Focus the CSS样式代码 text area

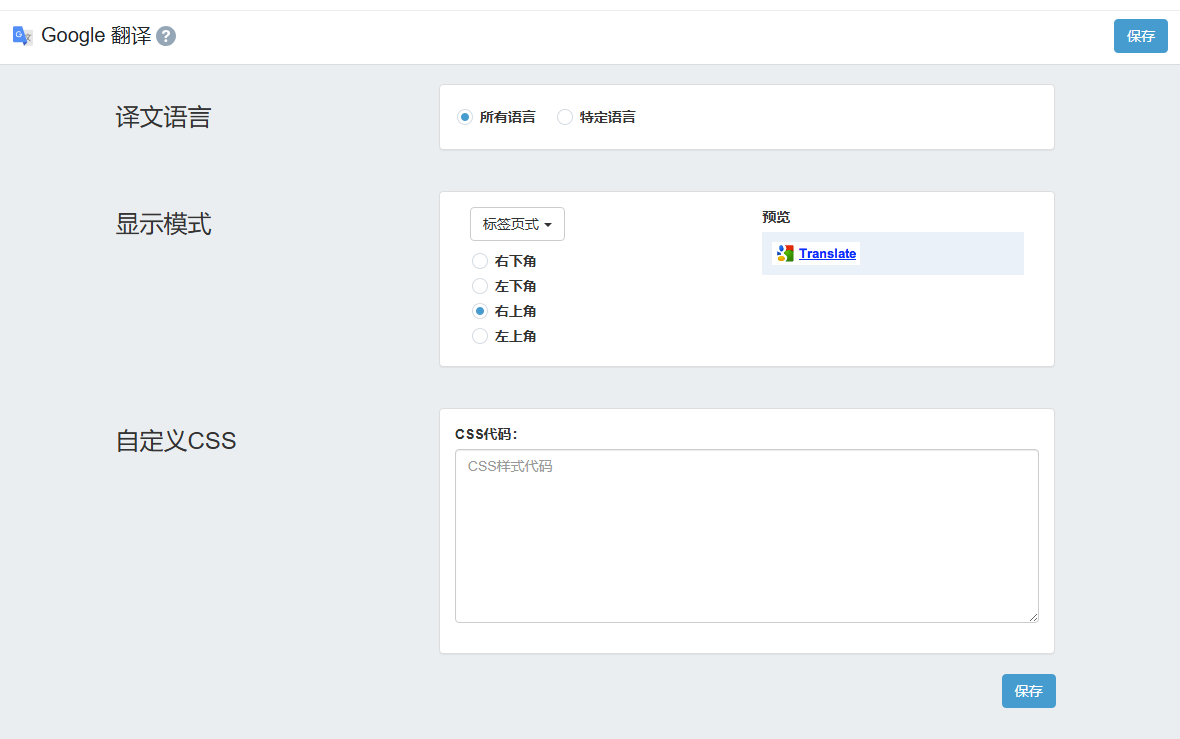[x=746, y=535]
